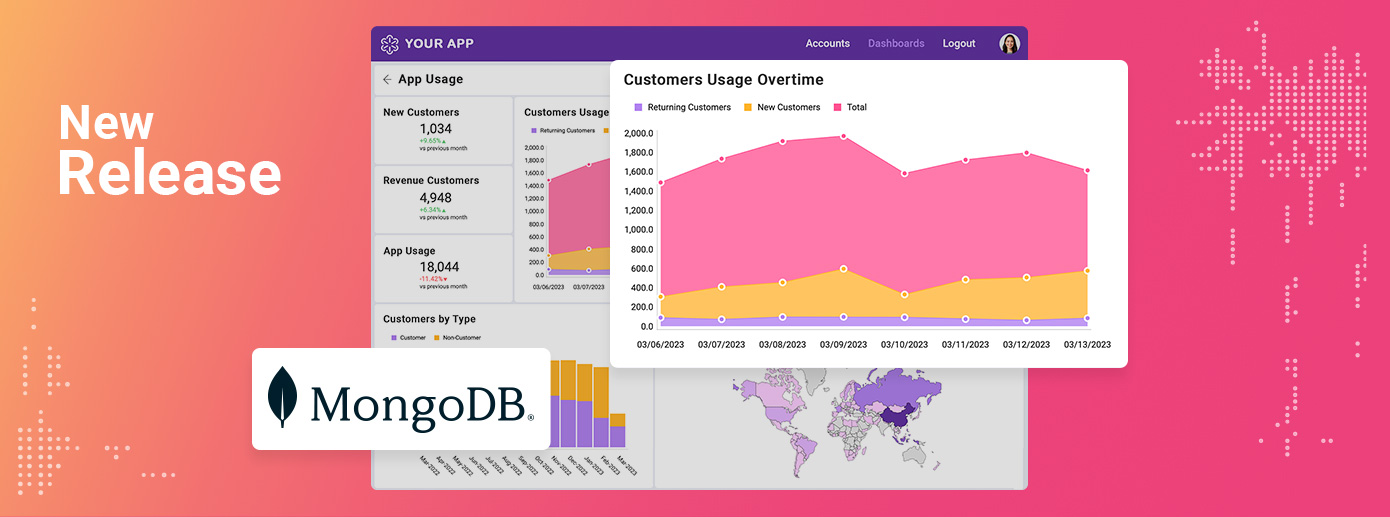Click the 1,000.0 label on the large chart

(638, 230)
